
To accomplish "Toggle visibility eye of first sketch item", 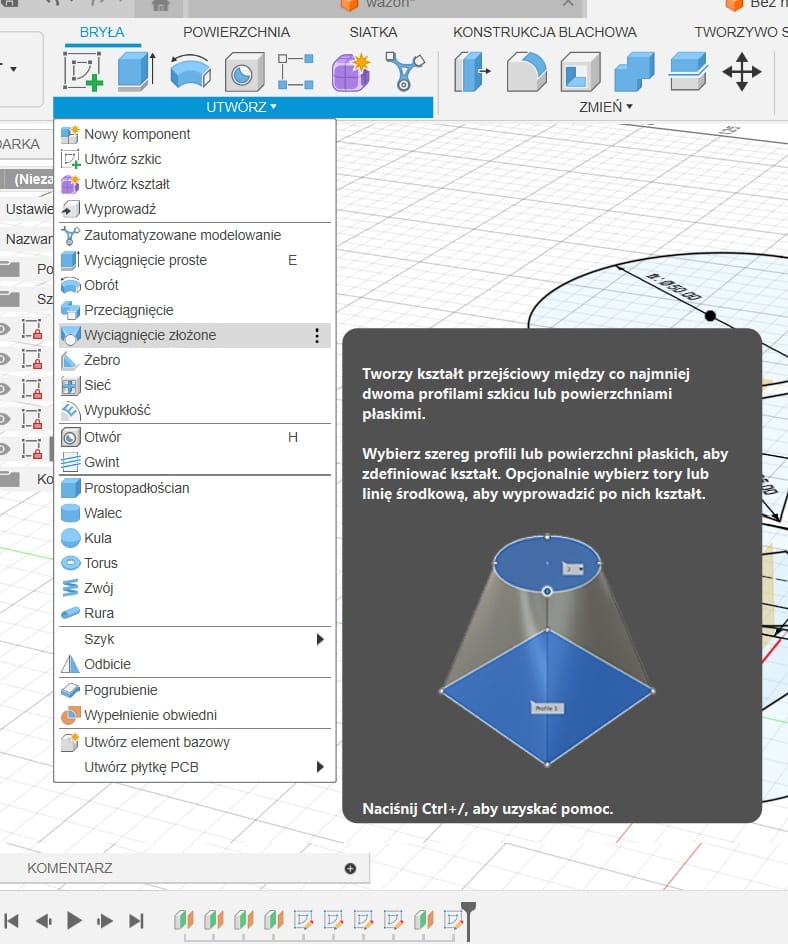I will (5, 329).
